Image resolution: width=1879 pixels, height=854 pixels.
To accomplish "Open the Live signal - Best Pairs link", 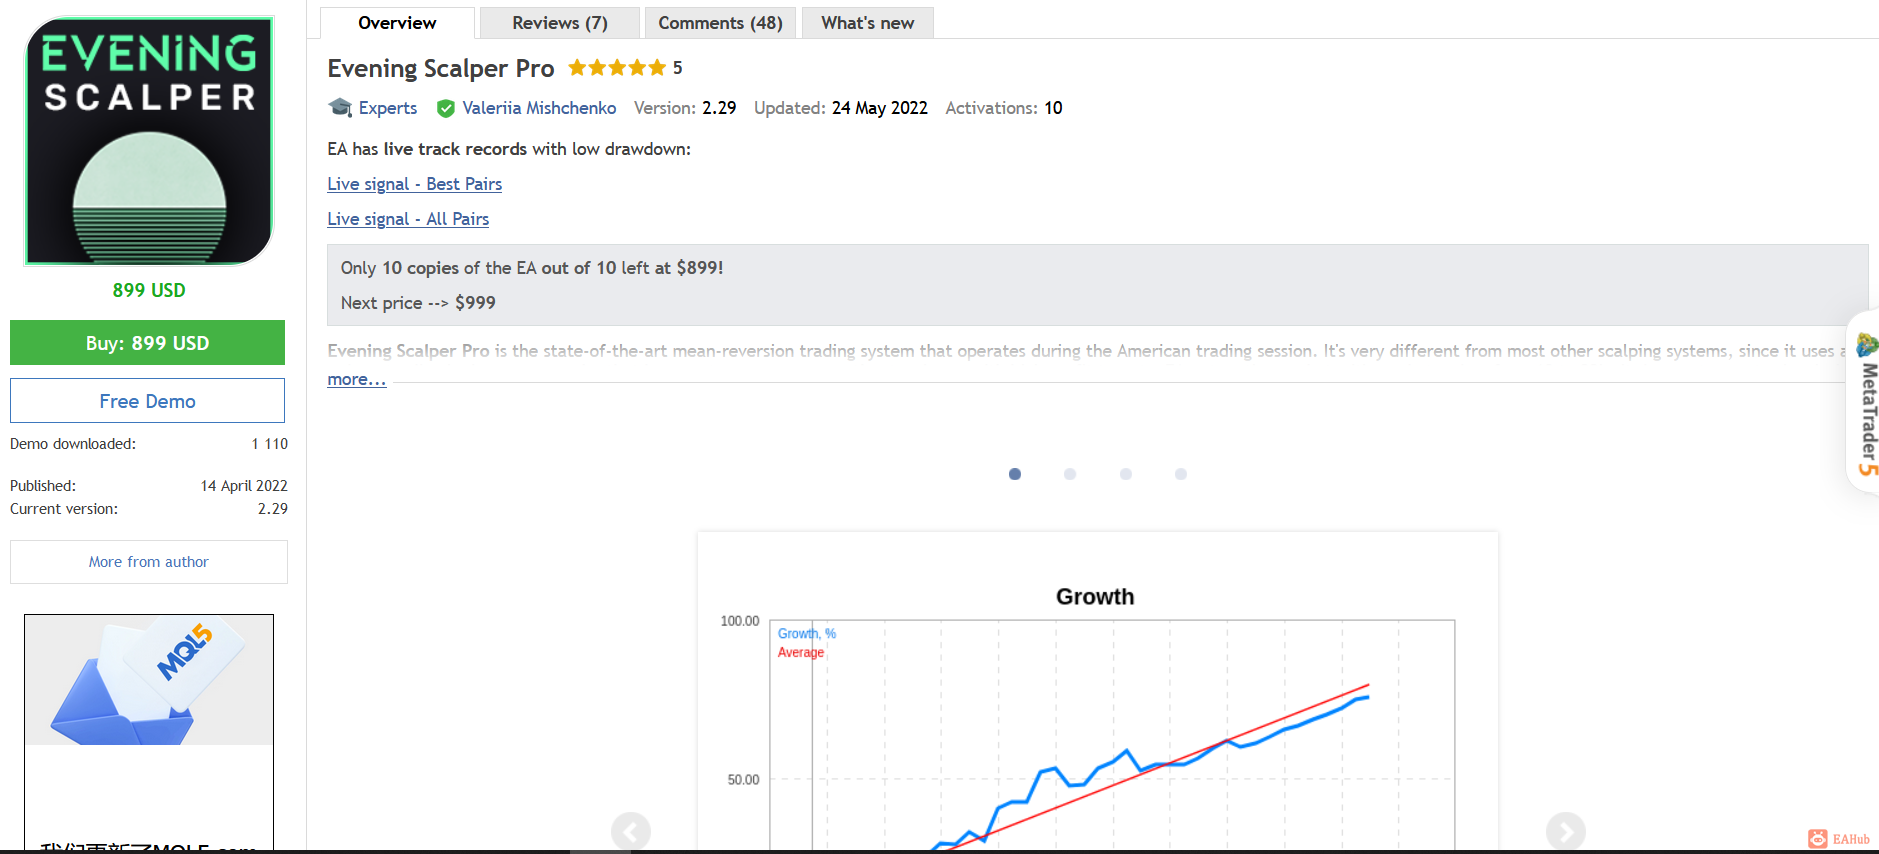I will (x=414, y=184).
